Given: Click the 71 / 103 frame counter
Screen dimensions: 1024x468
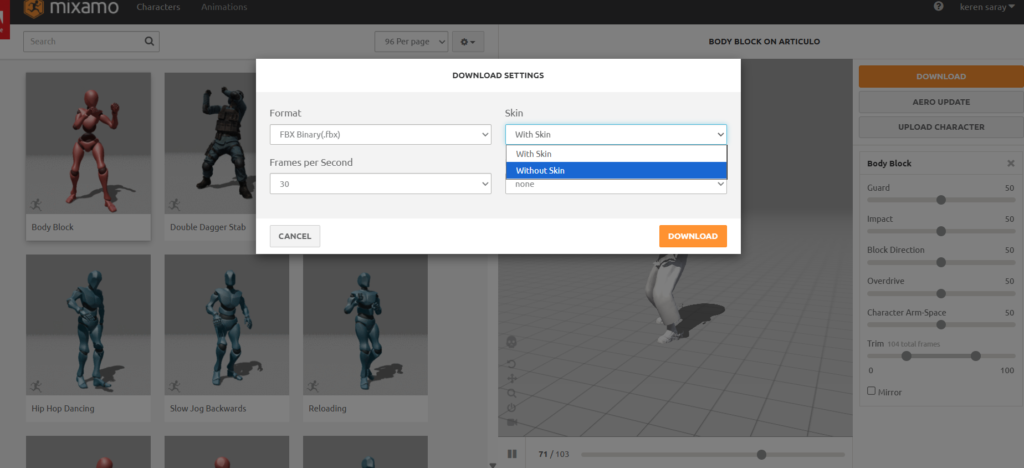Looking at the screenshot, I should click(554, 454).
